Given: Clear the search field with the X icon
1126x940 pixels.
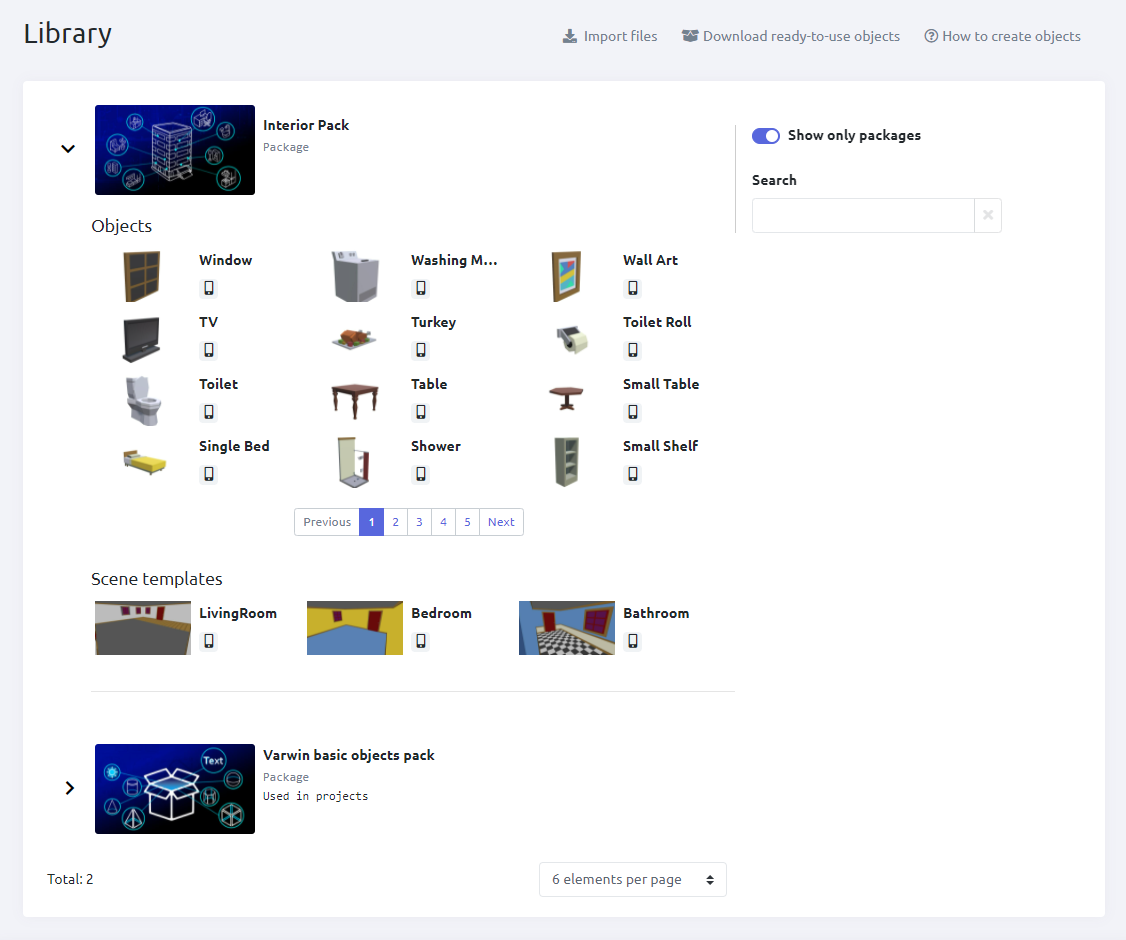Looking at the screenshot, I should (x=988, y=215).
